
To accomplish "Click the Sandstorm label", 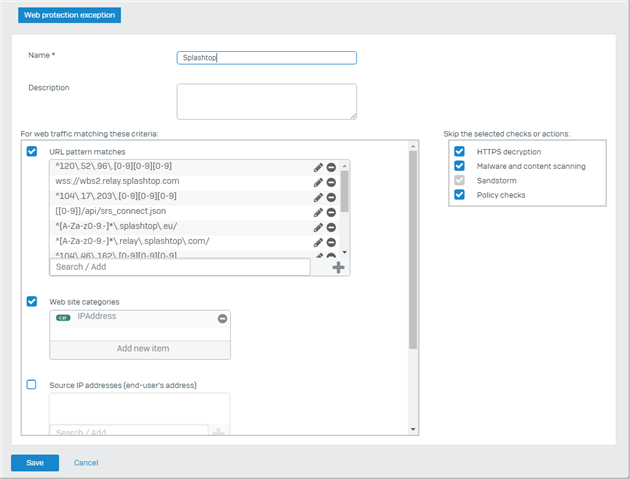I will click(497, 181).
